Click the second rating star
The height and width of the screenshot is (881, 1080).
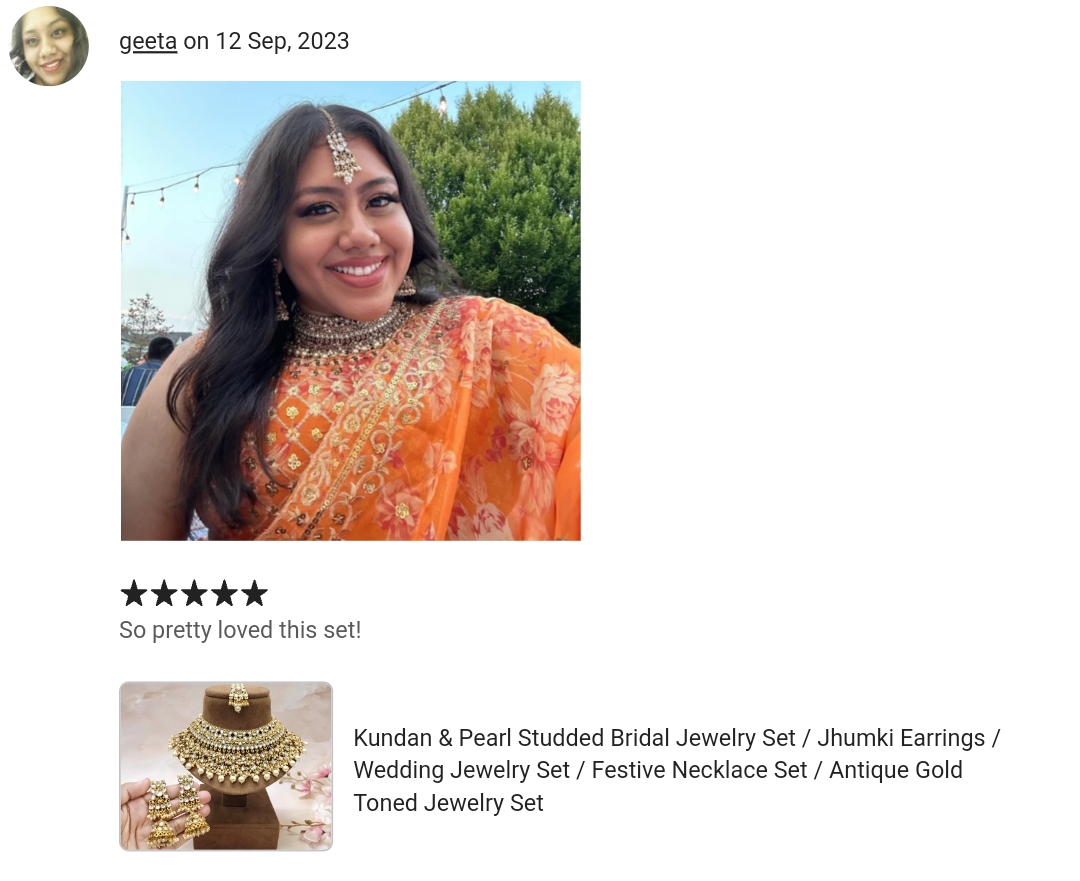pos(164,593)
